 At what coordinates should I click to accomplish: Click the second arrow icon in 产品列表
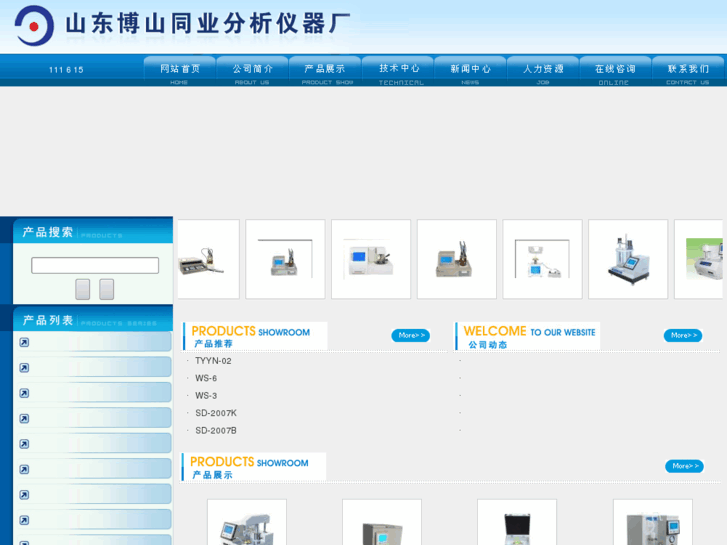(x=24, y=368)
